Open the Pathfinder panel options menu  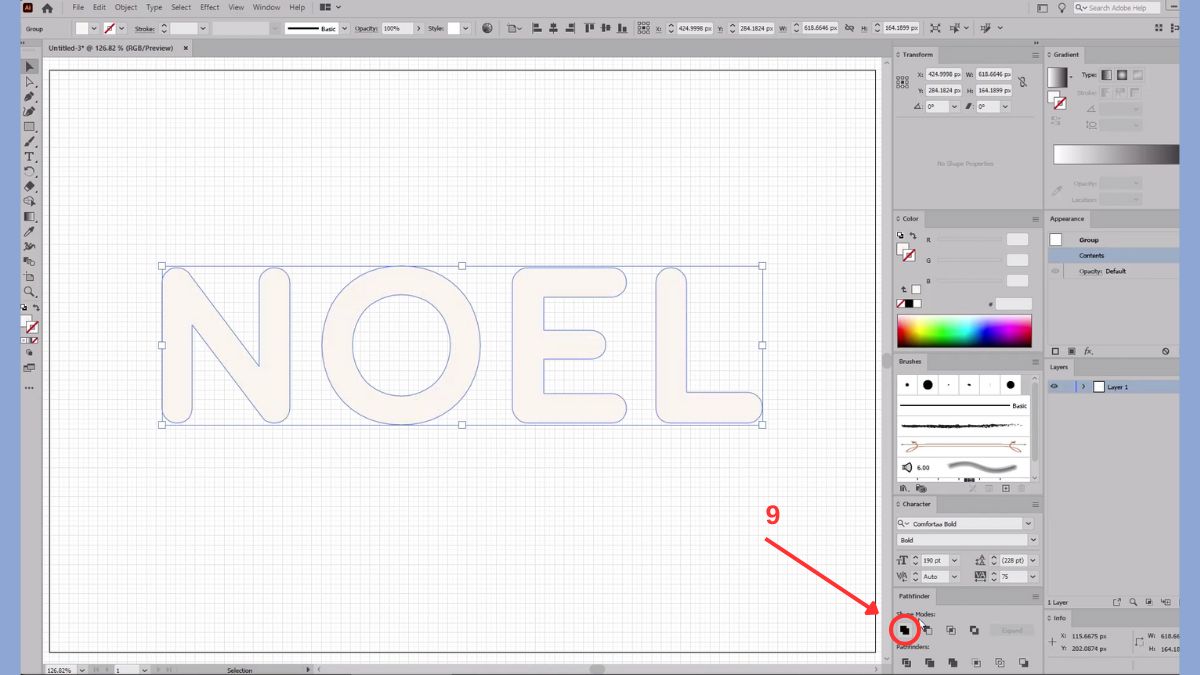point(1035,596)
